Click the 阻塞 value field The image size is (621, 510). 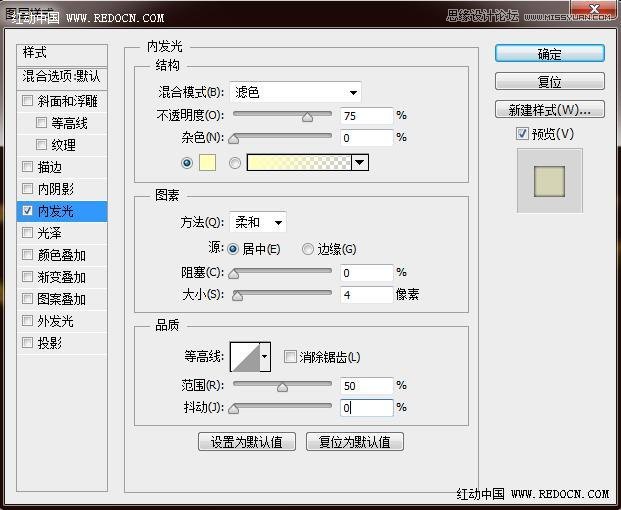click(367, 273)
